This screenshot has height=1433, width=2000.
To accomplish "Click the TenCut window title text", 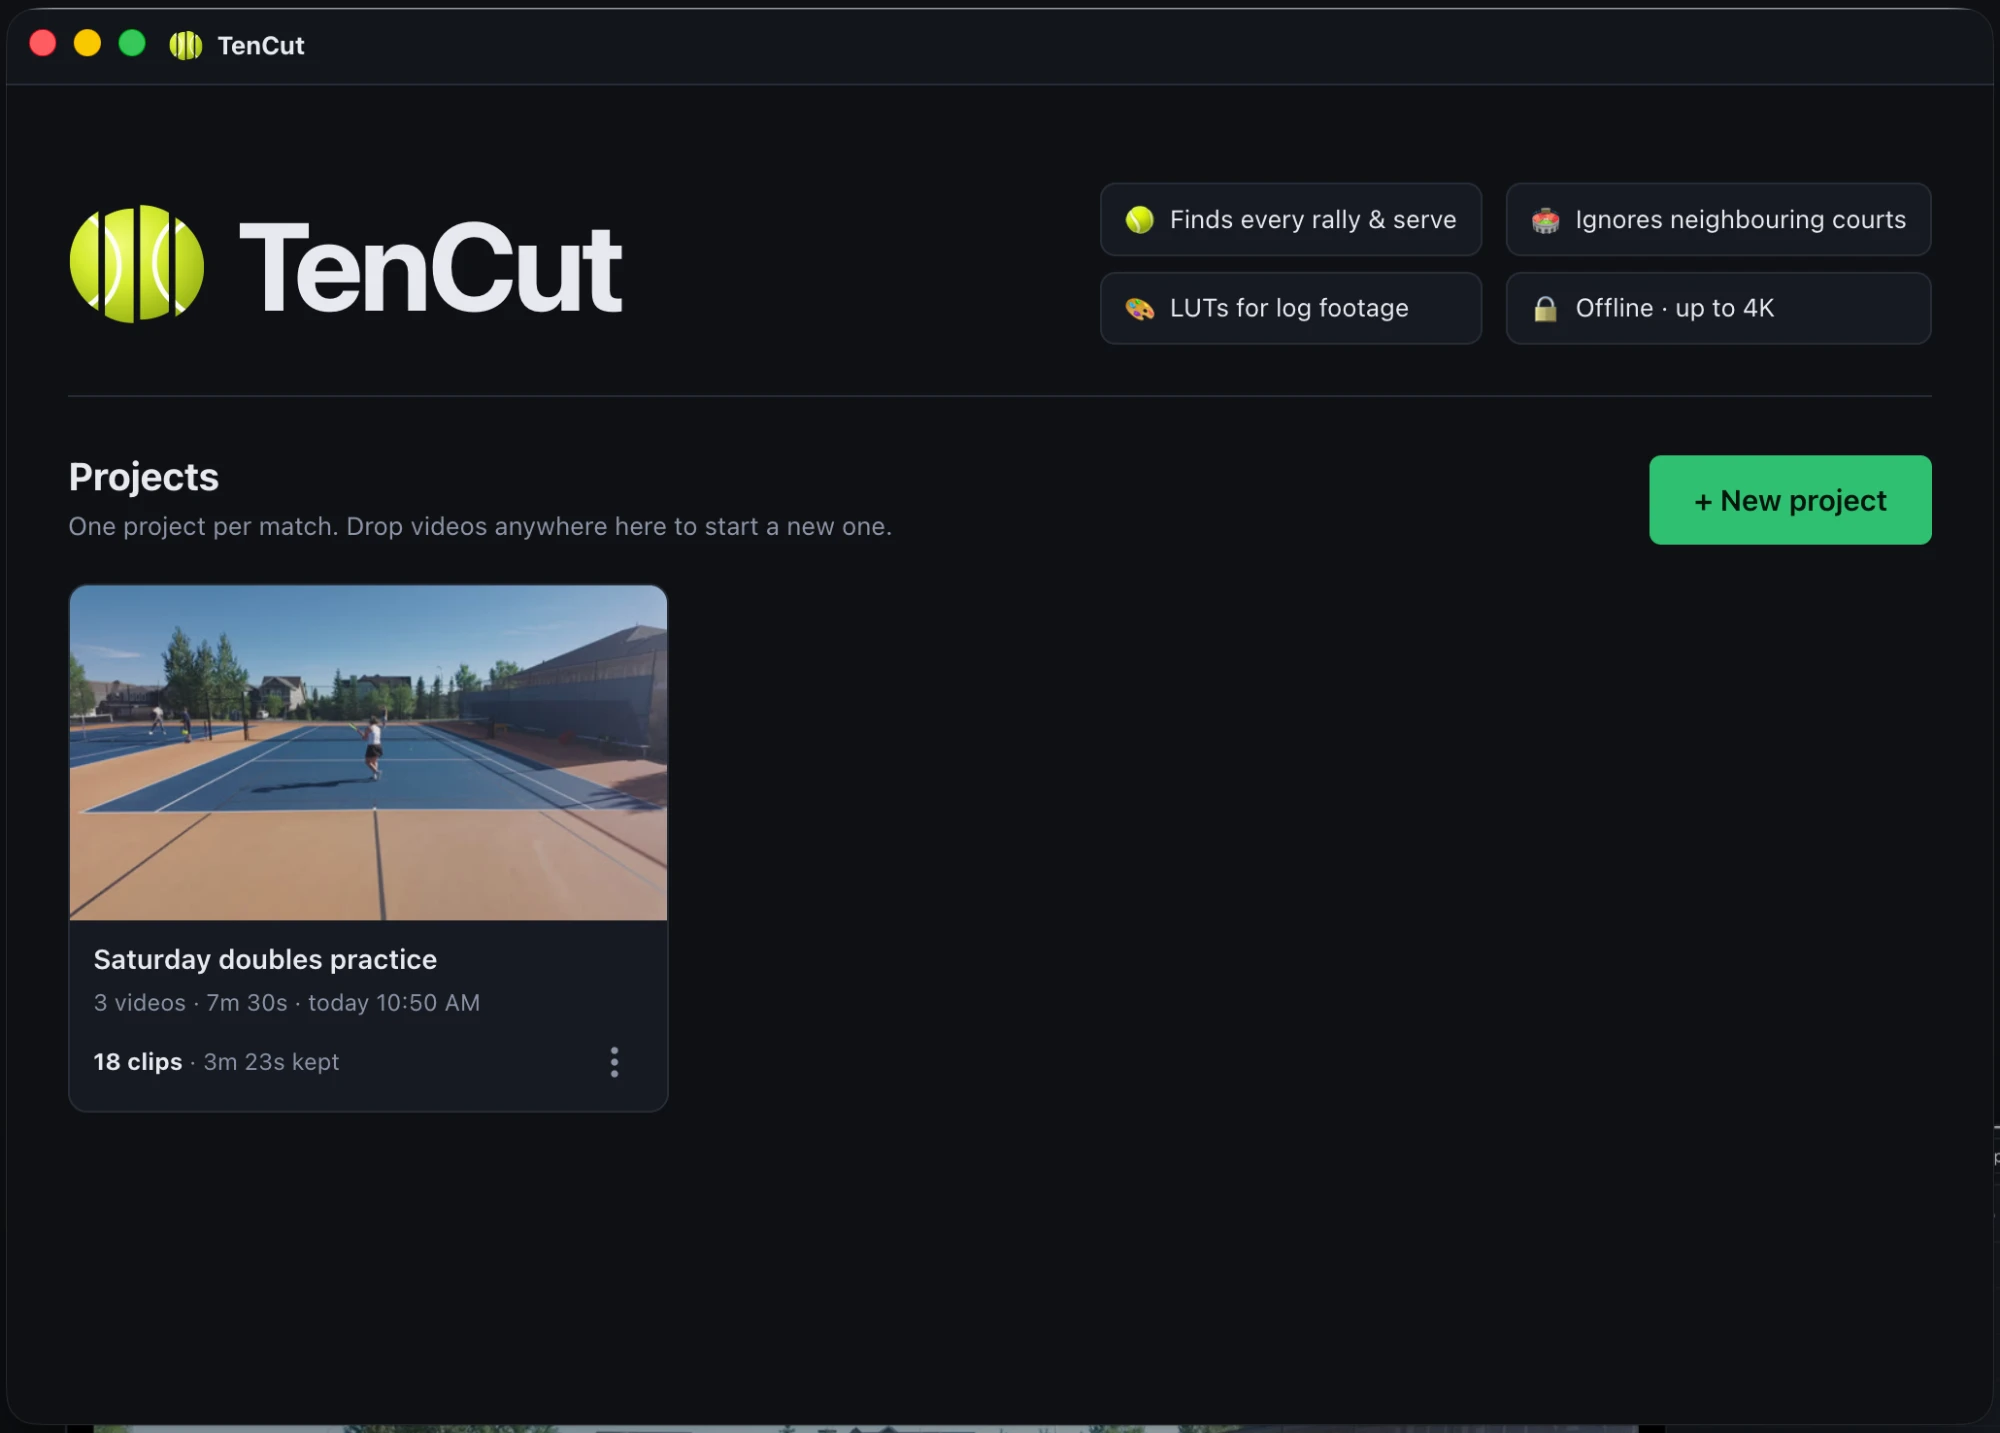I will [x=261, y=45].
